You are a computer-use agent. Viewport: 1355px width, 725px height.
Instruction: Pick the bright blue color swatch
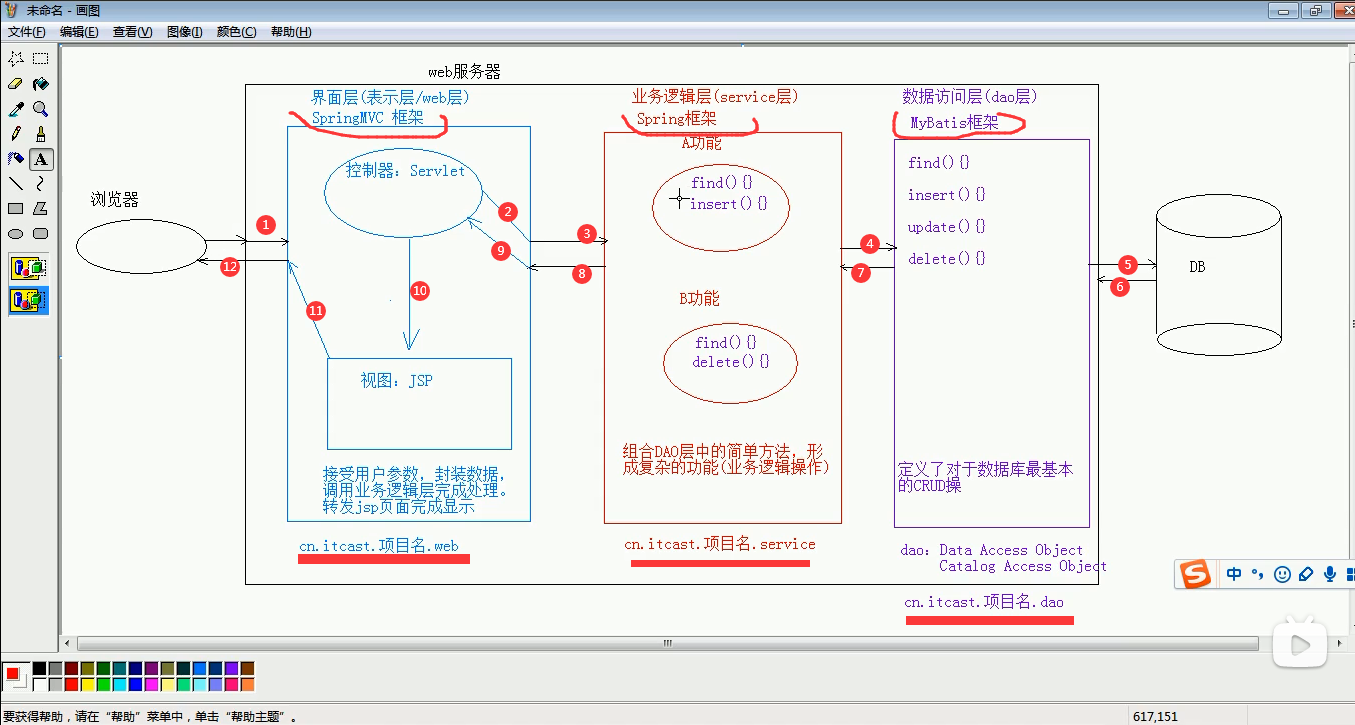click(135, 684)
